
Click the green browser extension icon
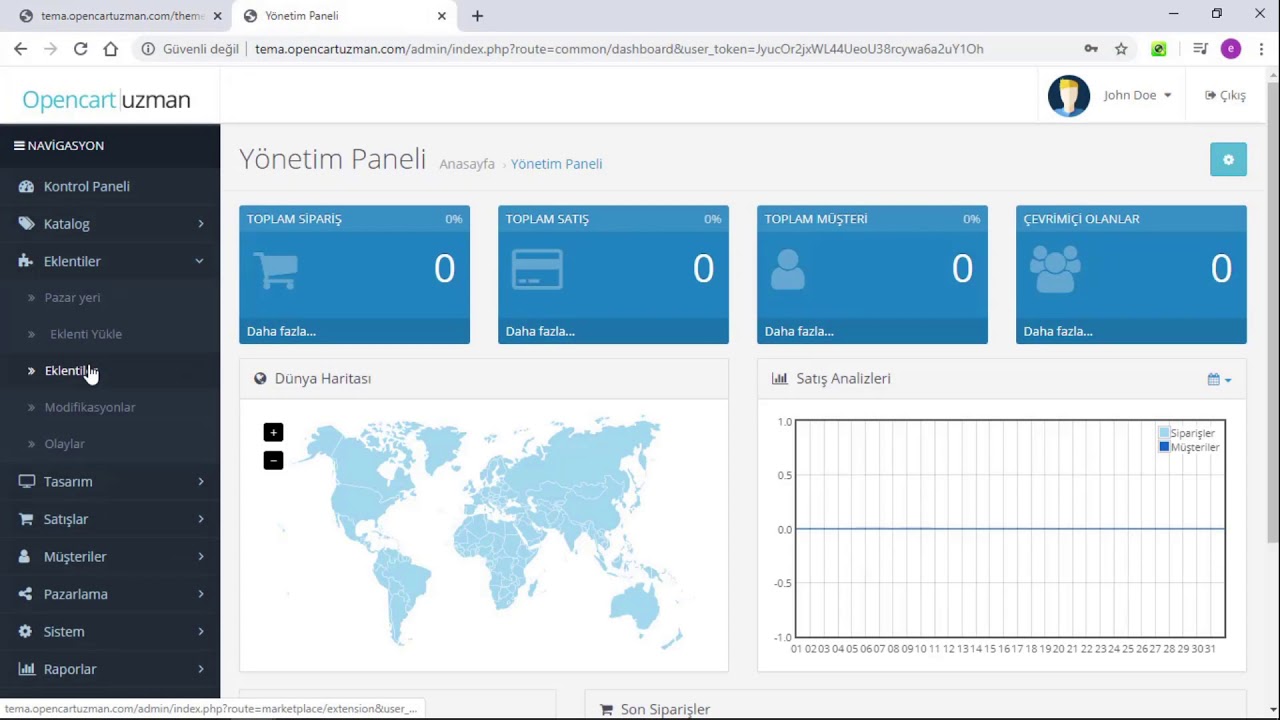(x=1159, y=49)
